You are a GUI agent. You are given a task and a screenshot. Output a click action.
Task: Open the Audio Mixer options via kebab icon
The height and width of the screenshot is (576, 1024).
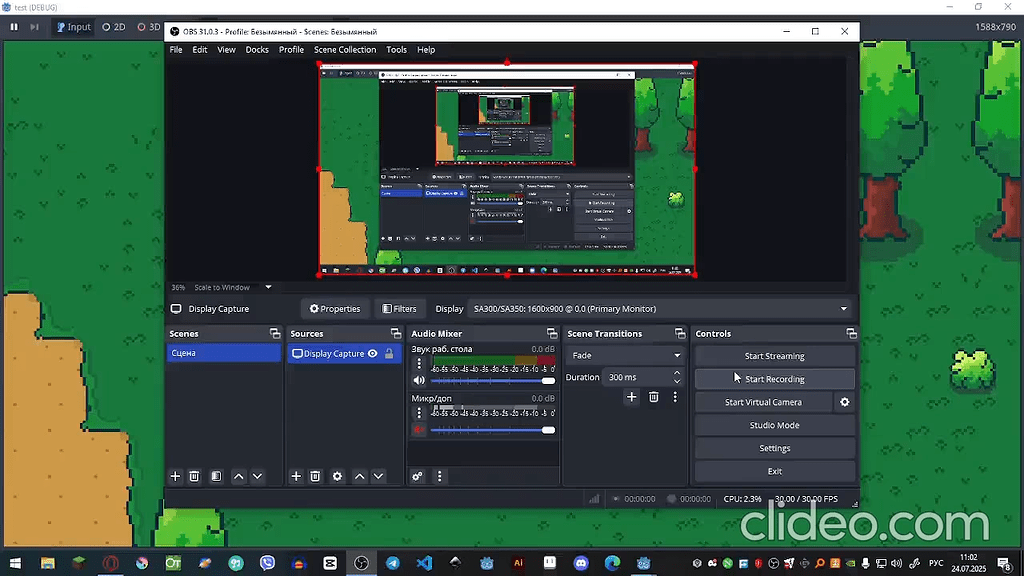pyautogui.click(x=439, y=477)
